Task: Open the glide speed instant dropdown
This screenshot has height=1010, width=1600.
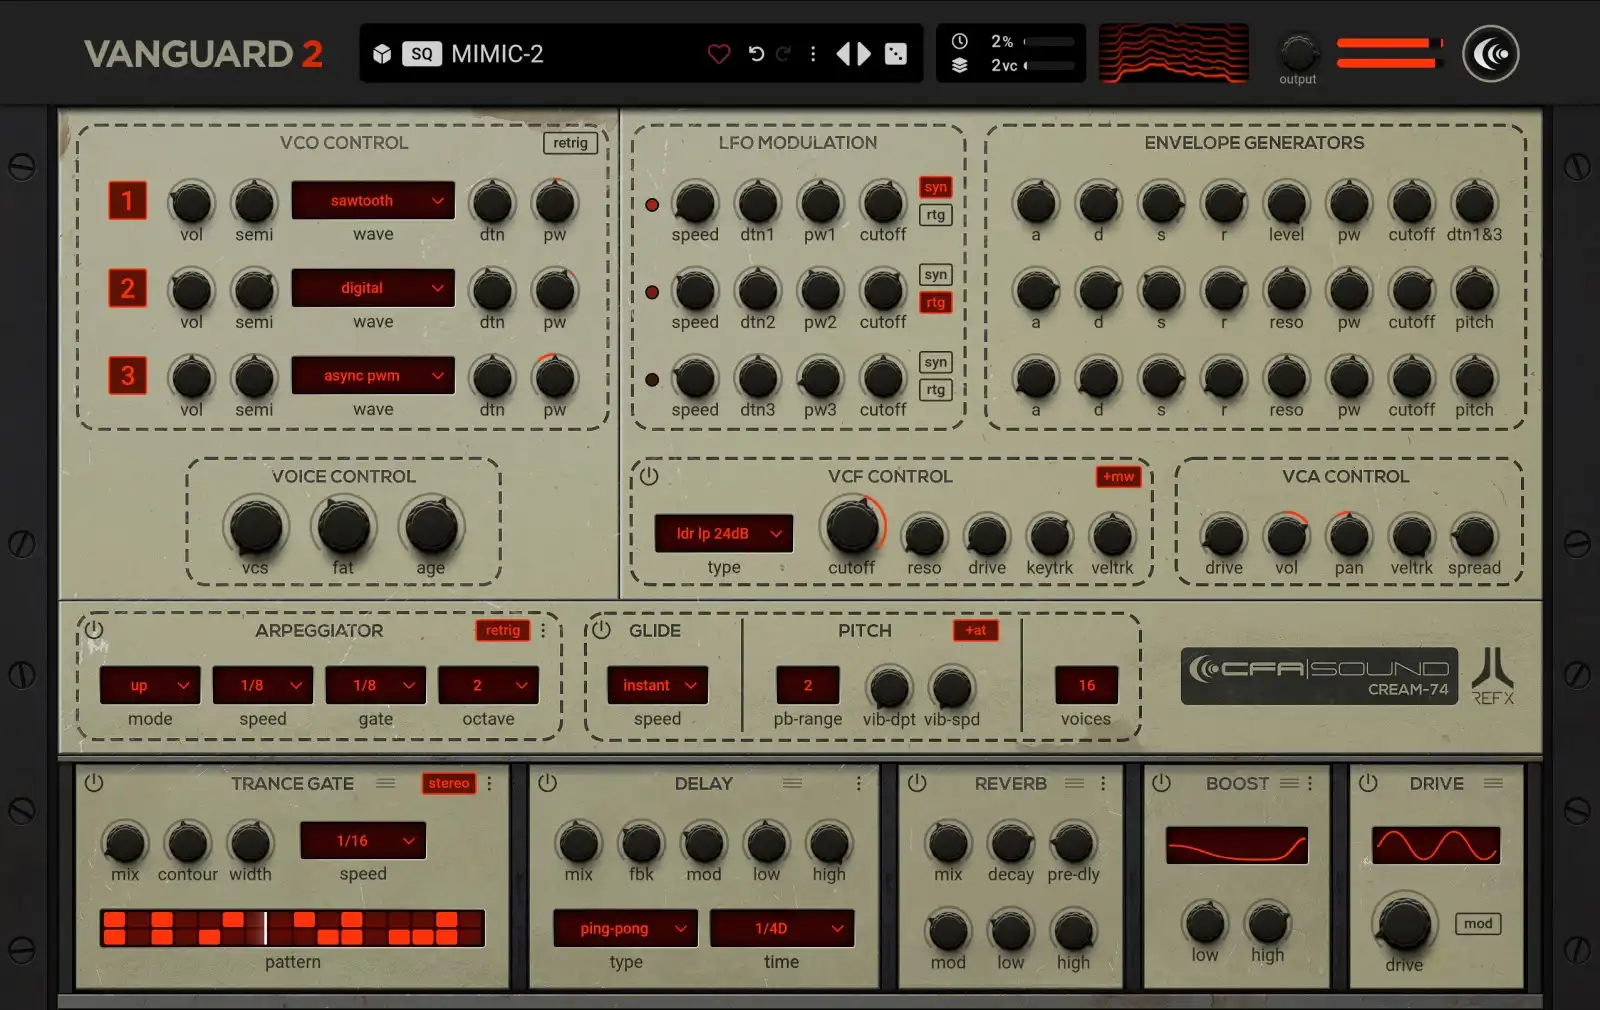Action: [x=657, y=685]
